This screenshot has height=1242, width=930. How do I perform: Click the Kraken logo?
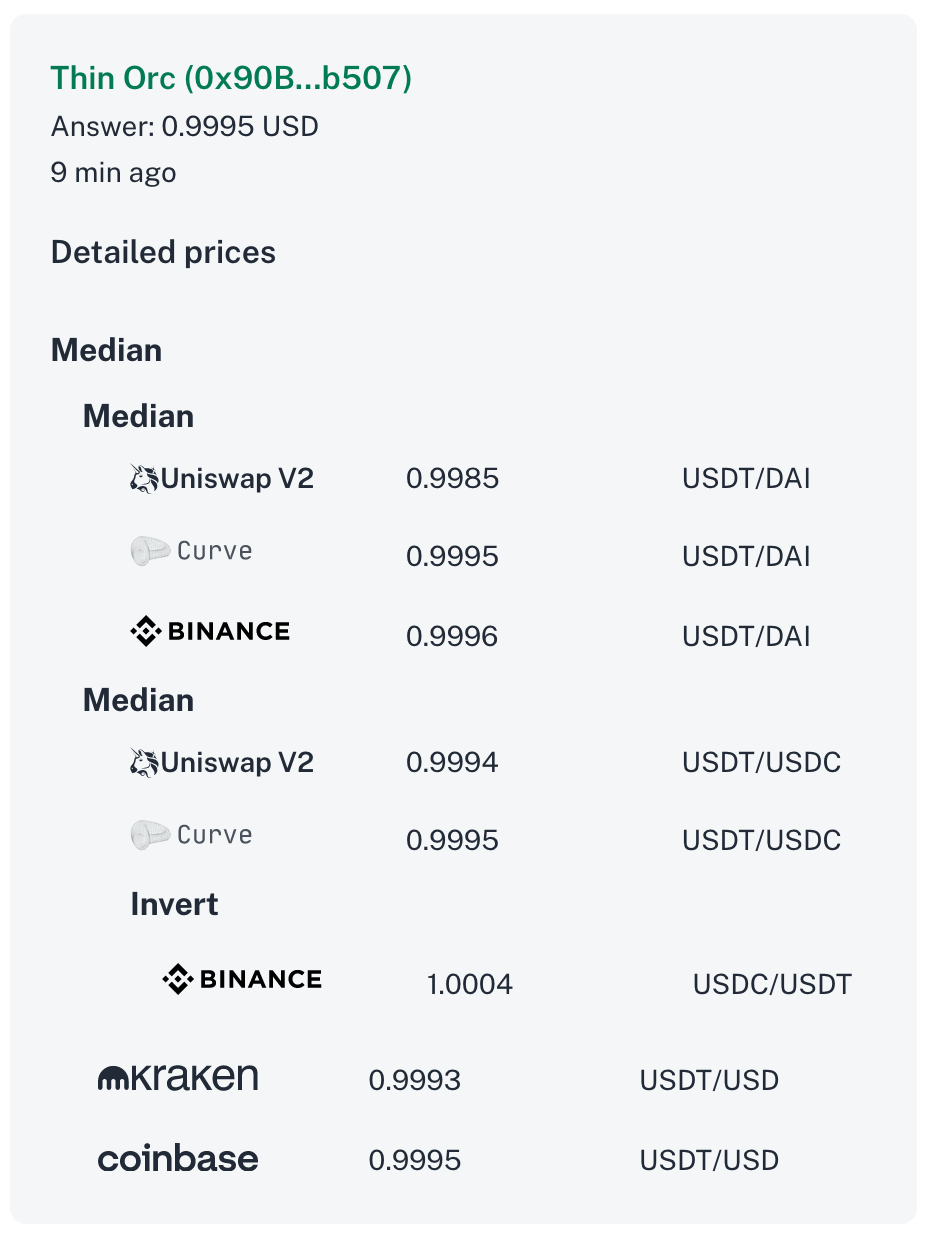(178, 1077)
